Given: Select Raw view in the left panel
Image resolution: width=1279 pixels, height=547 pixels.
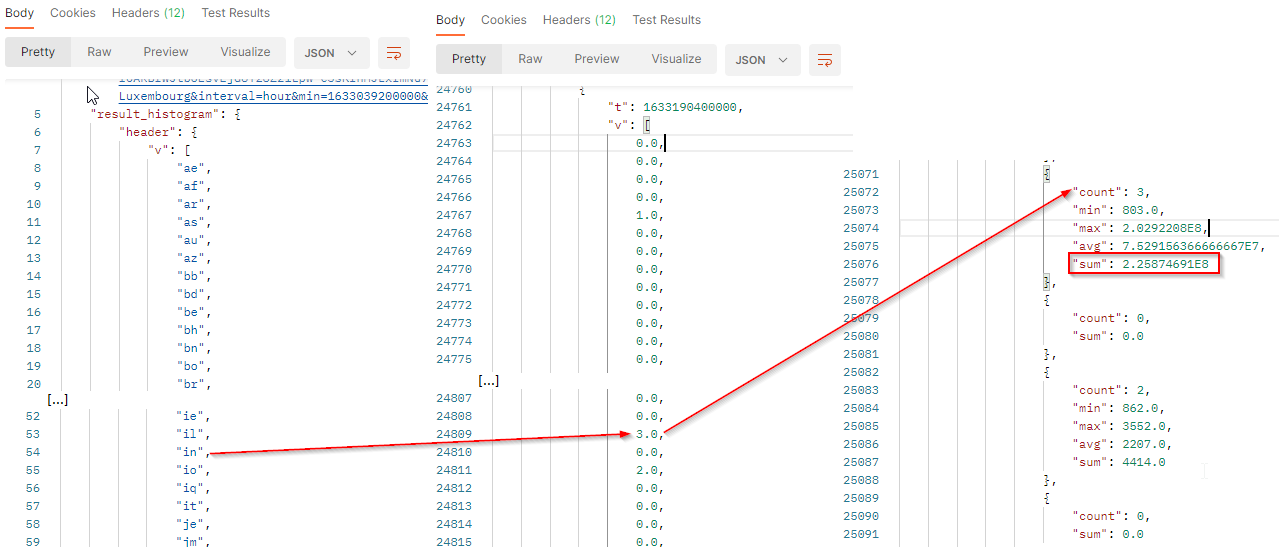Looking at the screenshot, I should coord(99,52).
